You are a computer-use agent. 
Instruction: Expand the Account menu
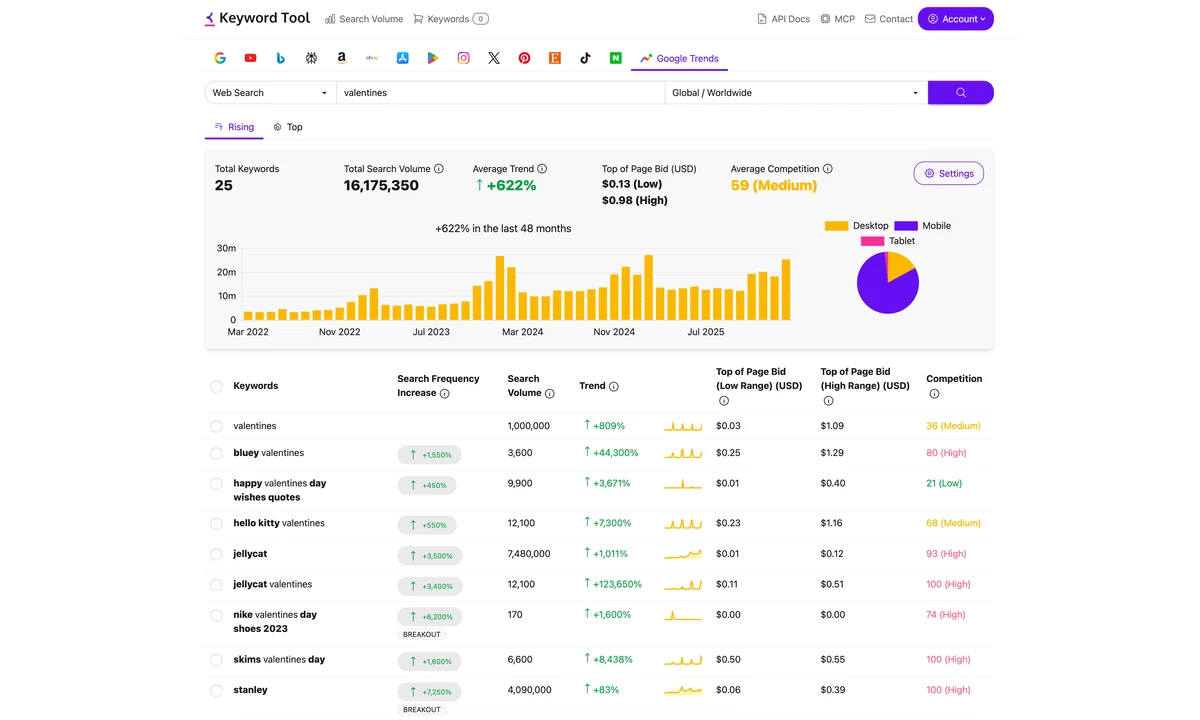pos(956,19)
